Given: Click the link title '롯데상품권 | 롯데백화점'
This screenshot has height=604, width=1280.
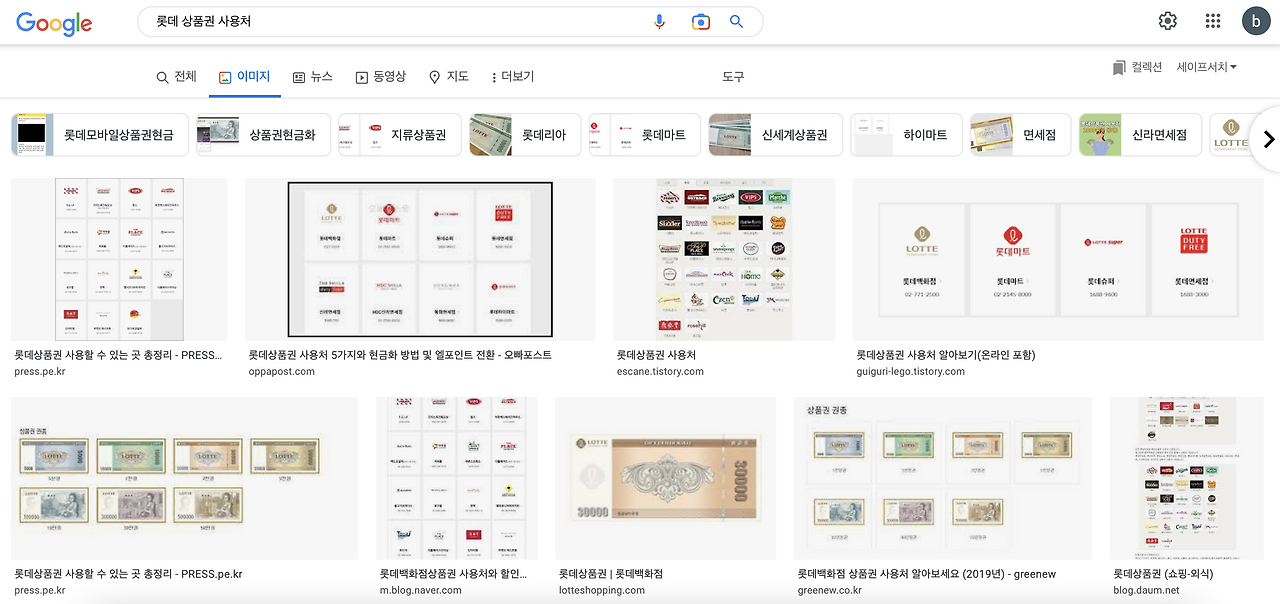Looking at the screenshot, I should (611, 574).
